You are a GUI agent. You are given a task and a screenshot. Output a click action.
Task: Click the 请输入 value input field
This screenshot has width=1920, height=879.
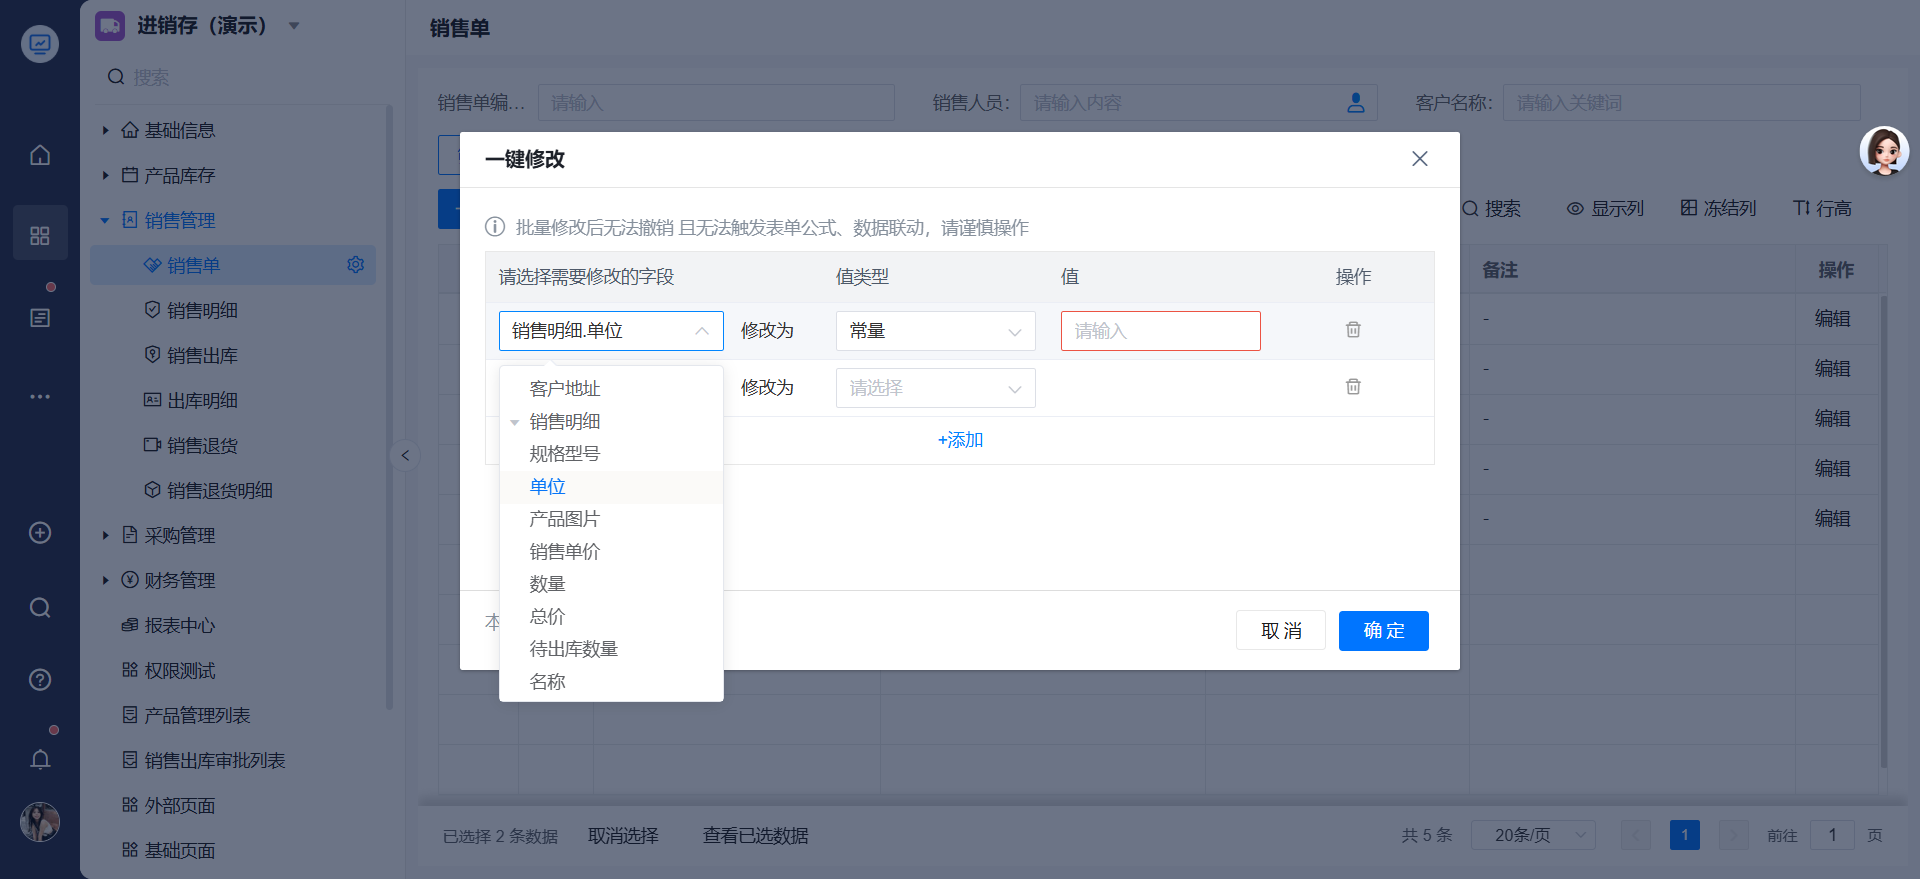point(1160,331)
